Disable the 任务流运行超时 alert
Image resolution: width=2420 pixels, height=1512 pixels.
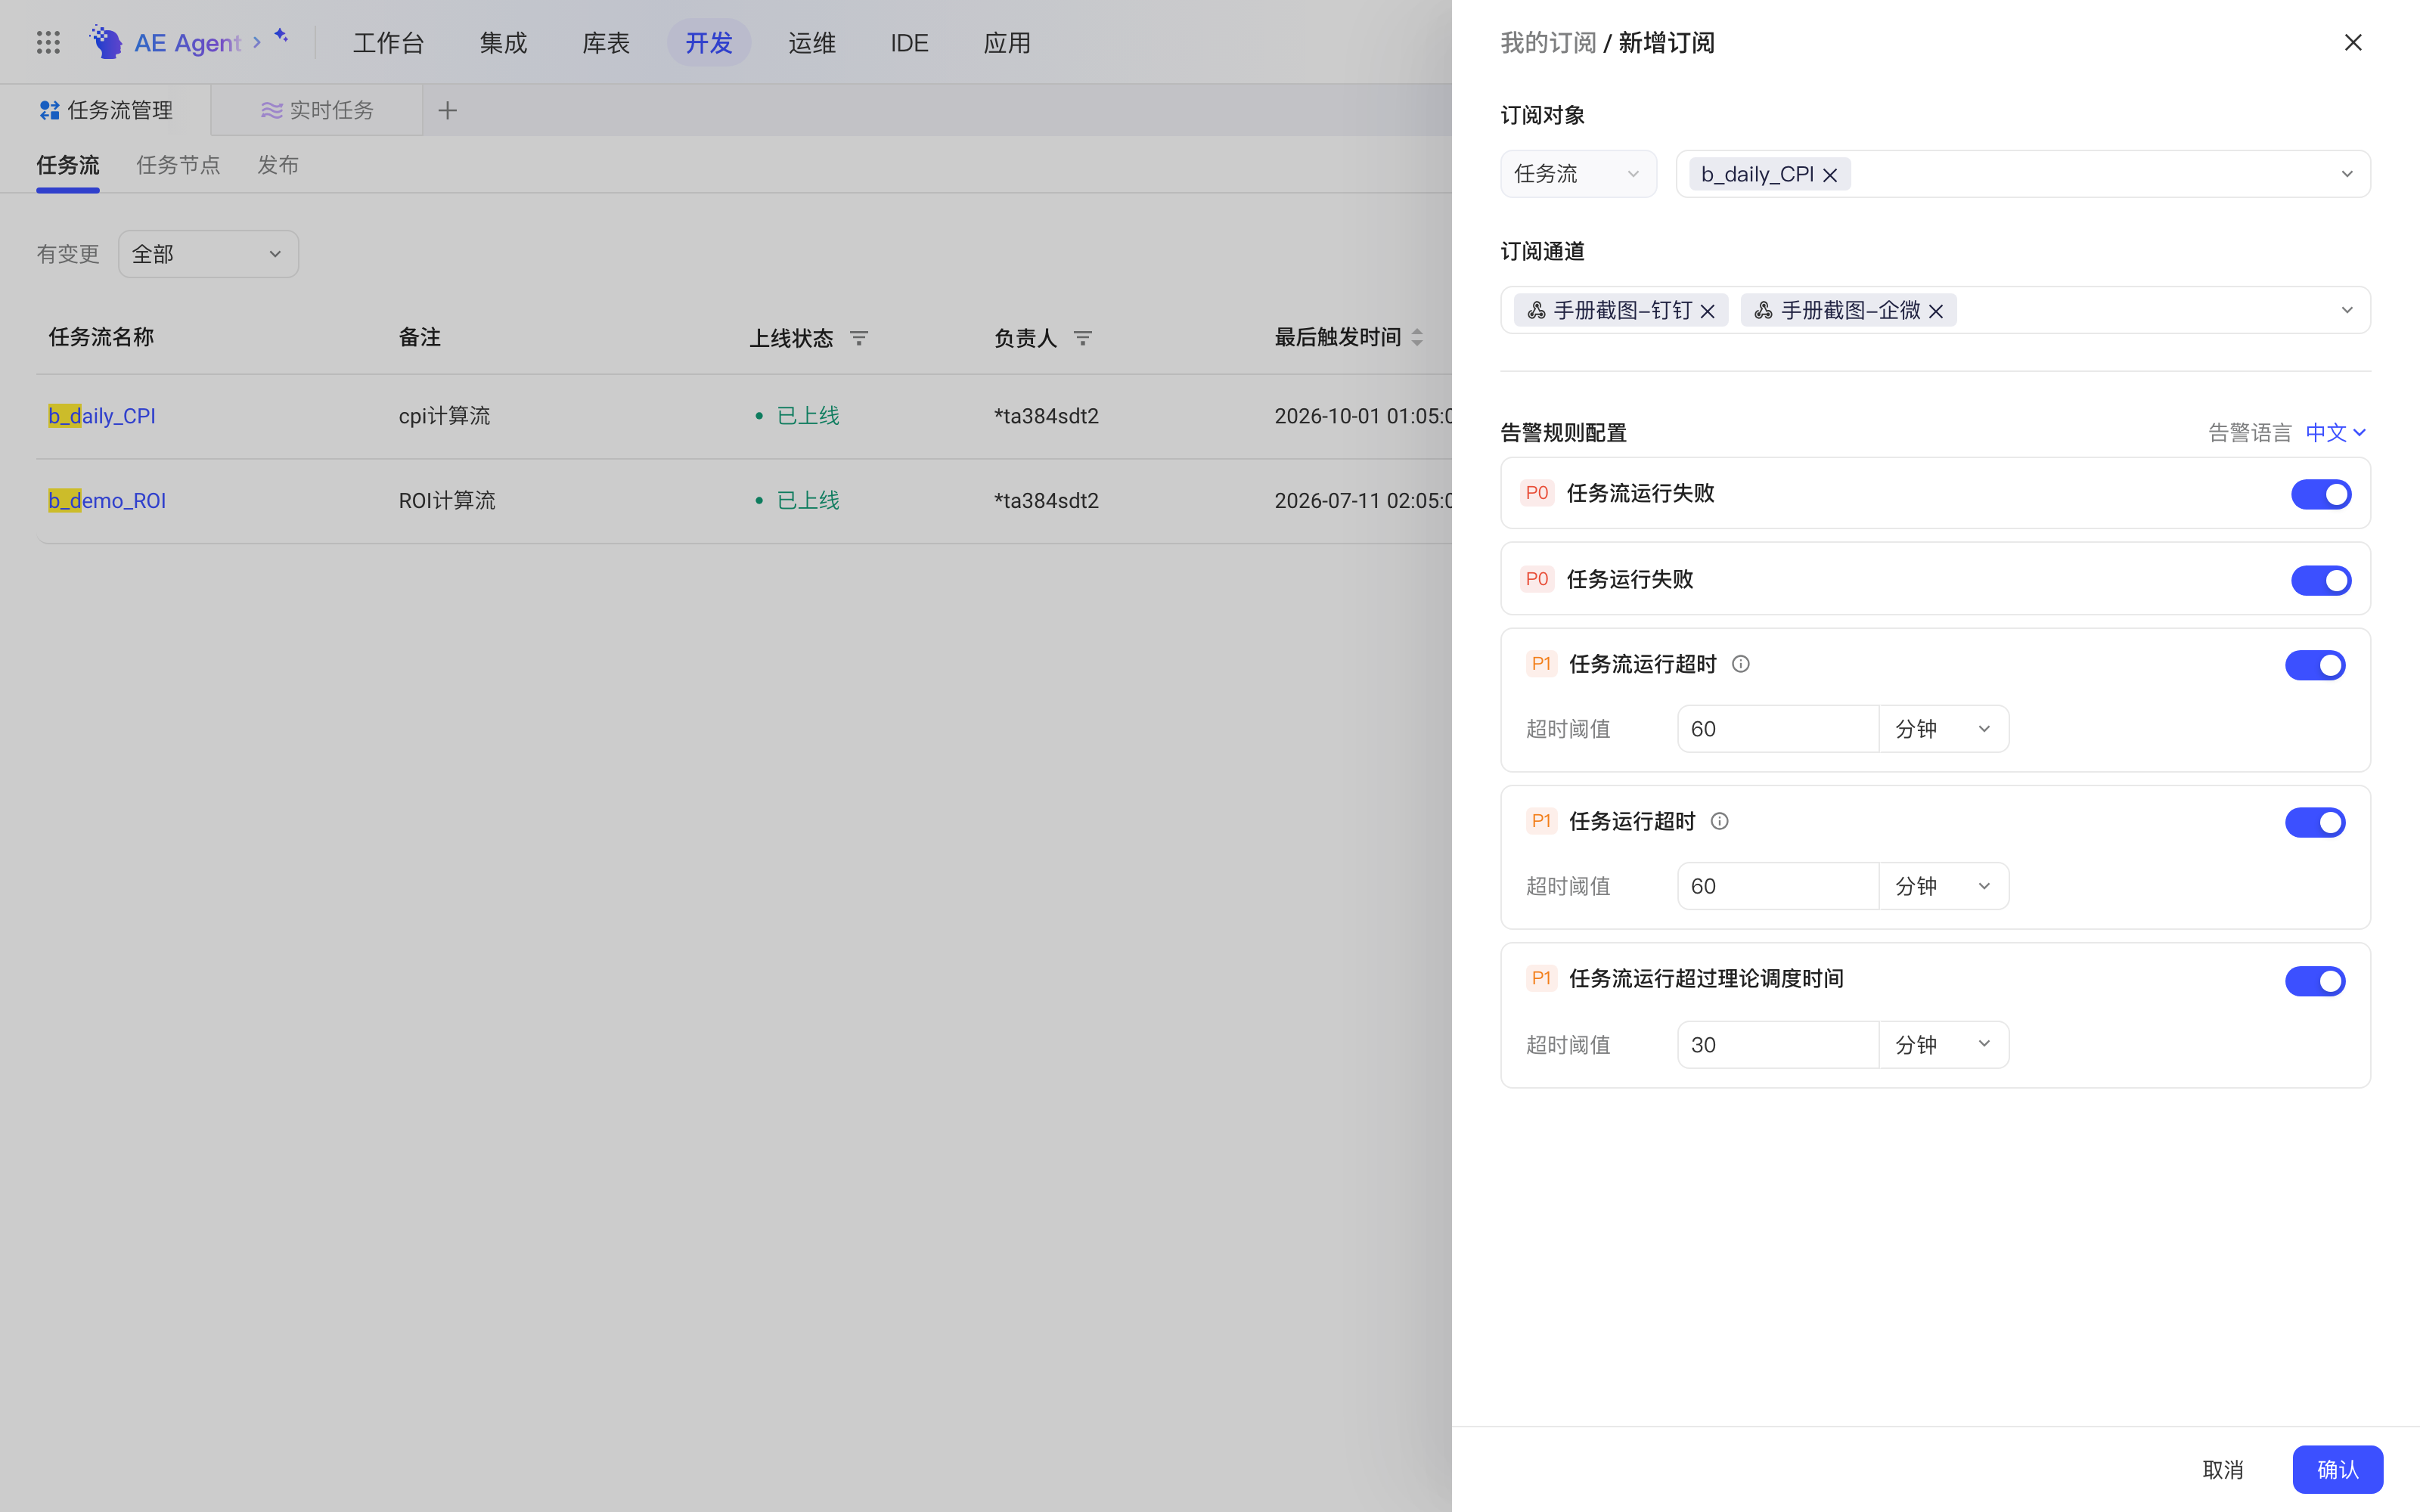tap(2315, 665)
